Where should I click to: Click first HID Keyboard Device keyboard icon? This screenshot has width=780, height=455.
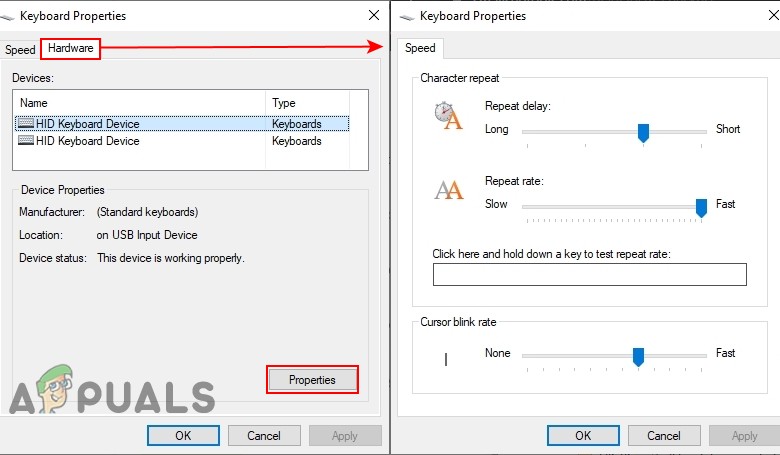point(26,123)
